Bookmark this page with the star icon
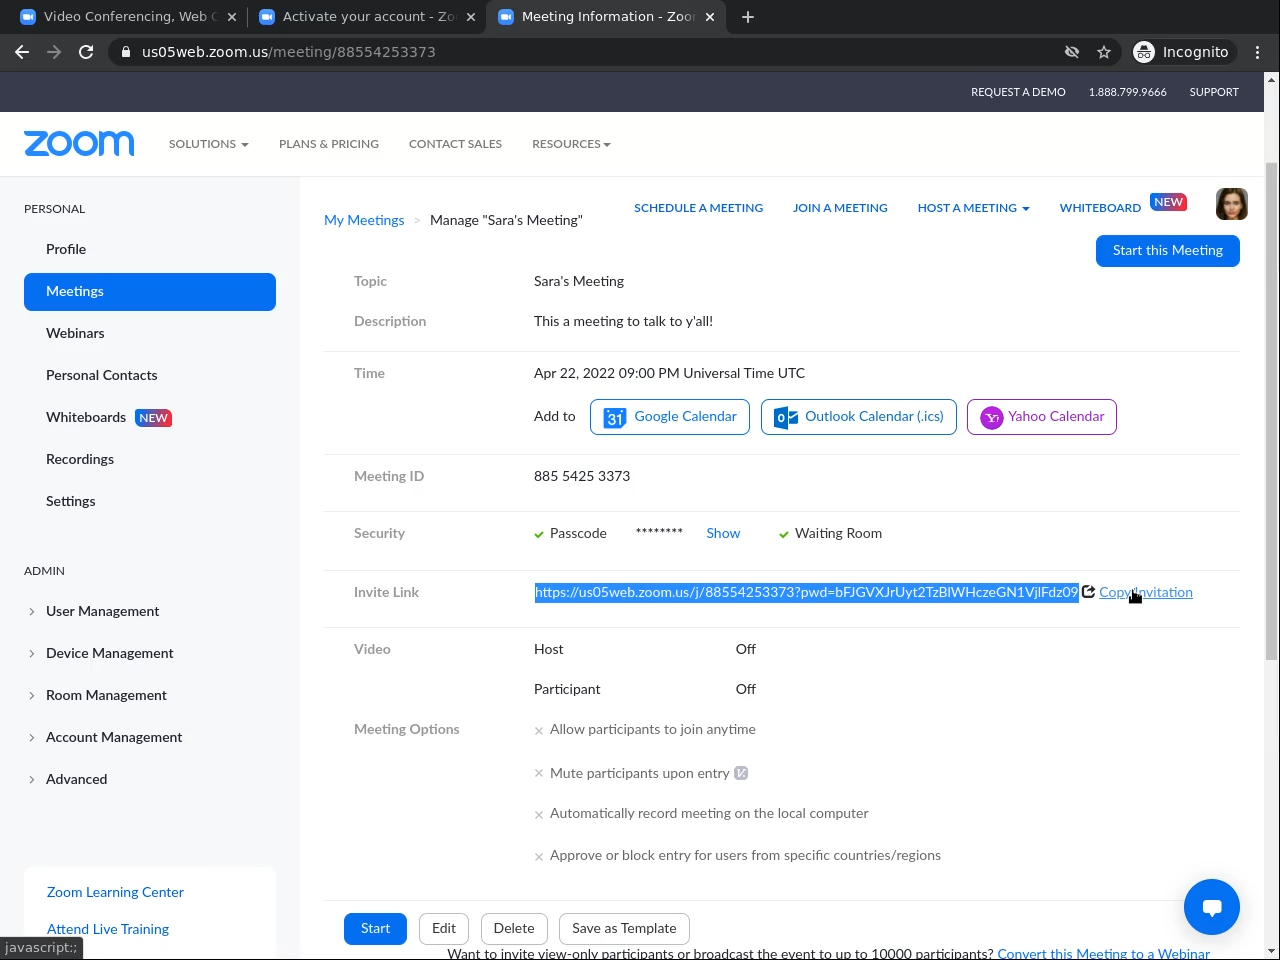Viewport: 1280px width, 960px height. 1104,52
